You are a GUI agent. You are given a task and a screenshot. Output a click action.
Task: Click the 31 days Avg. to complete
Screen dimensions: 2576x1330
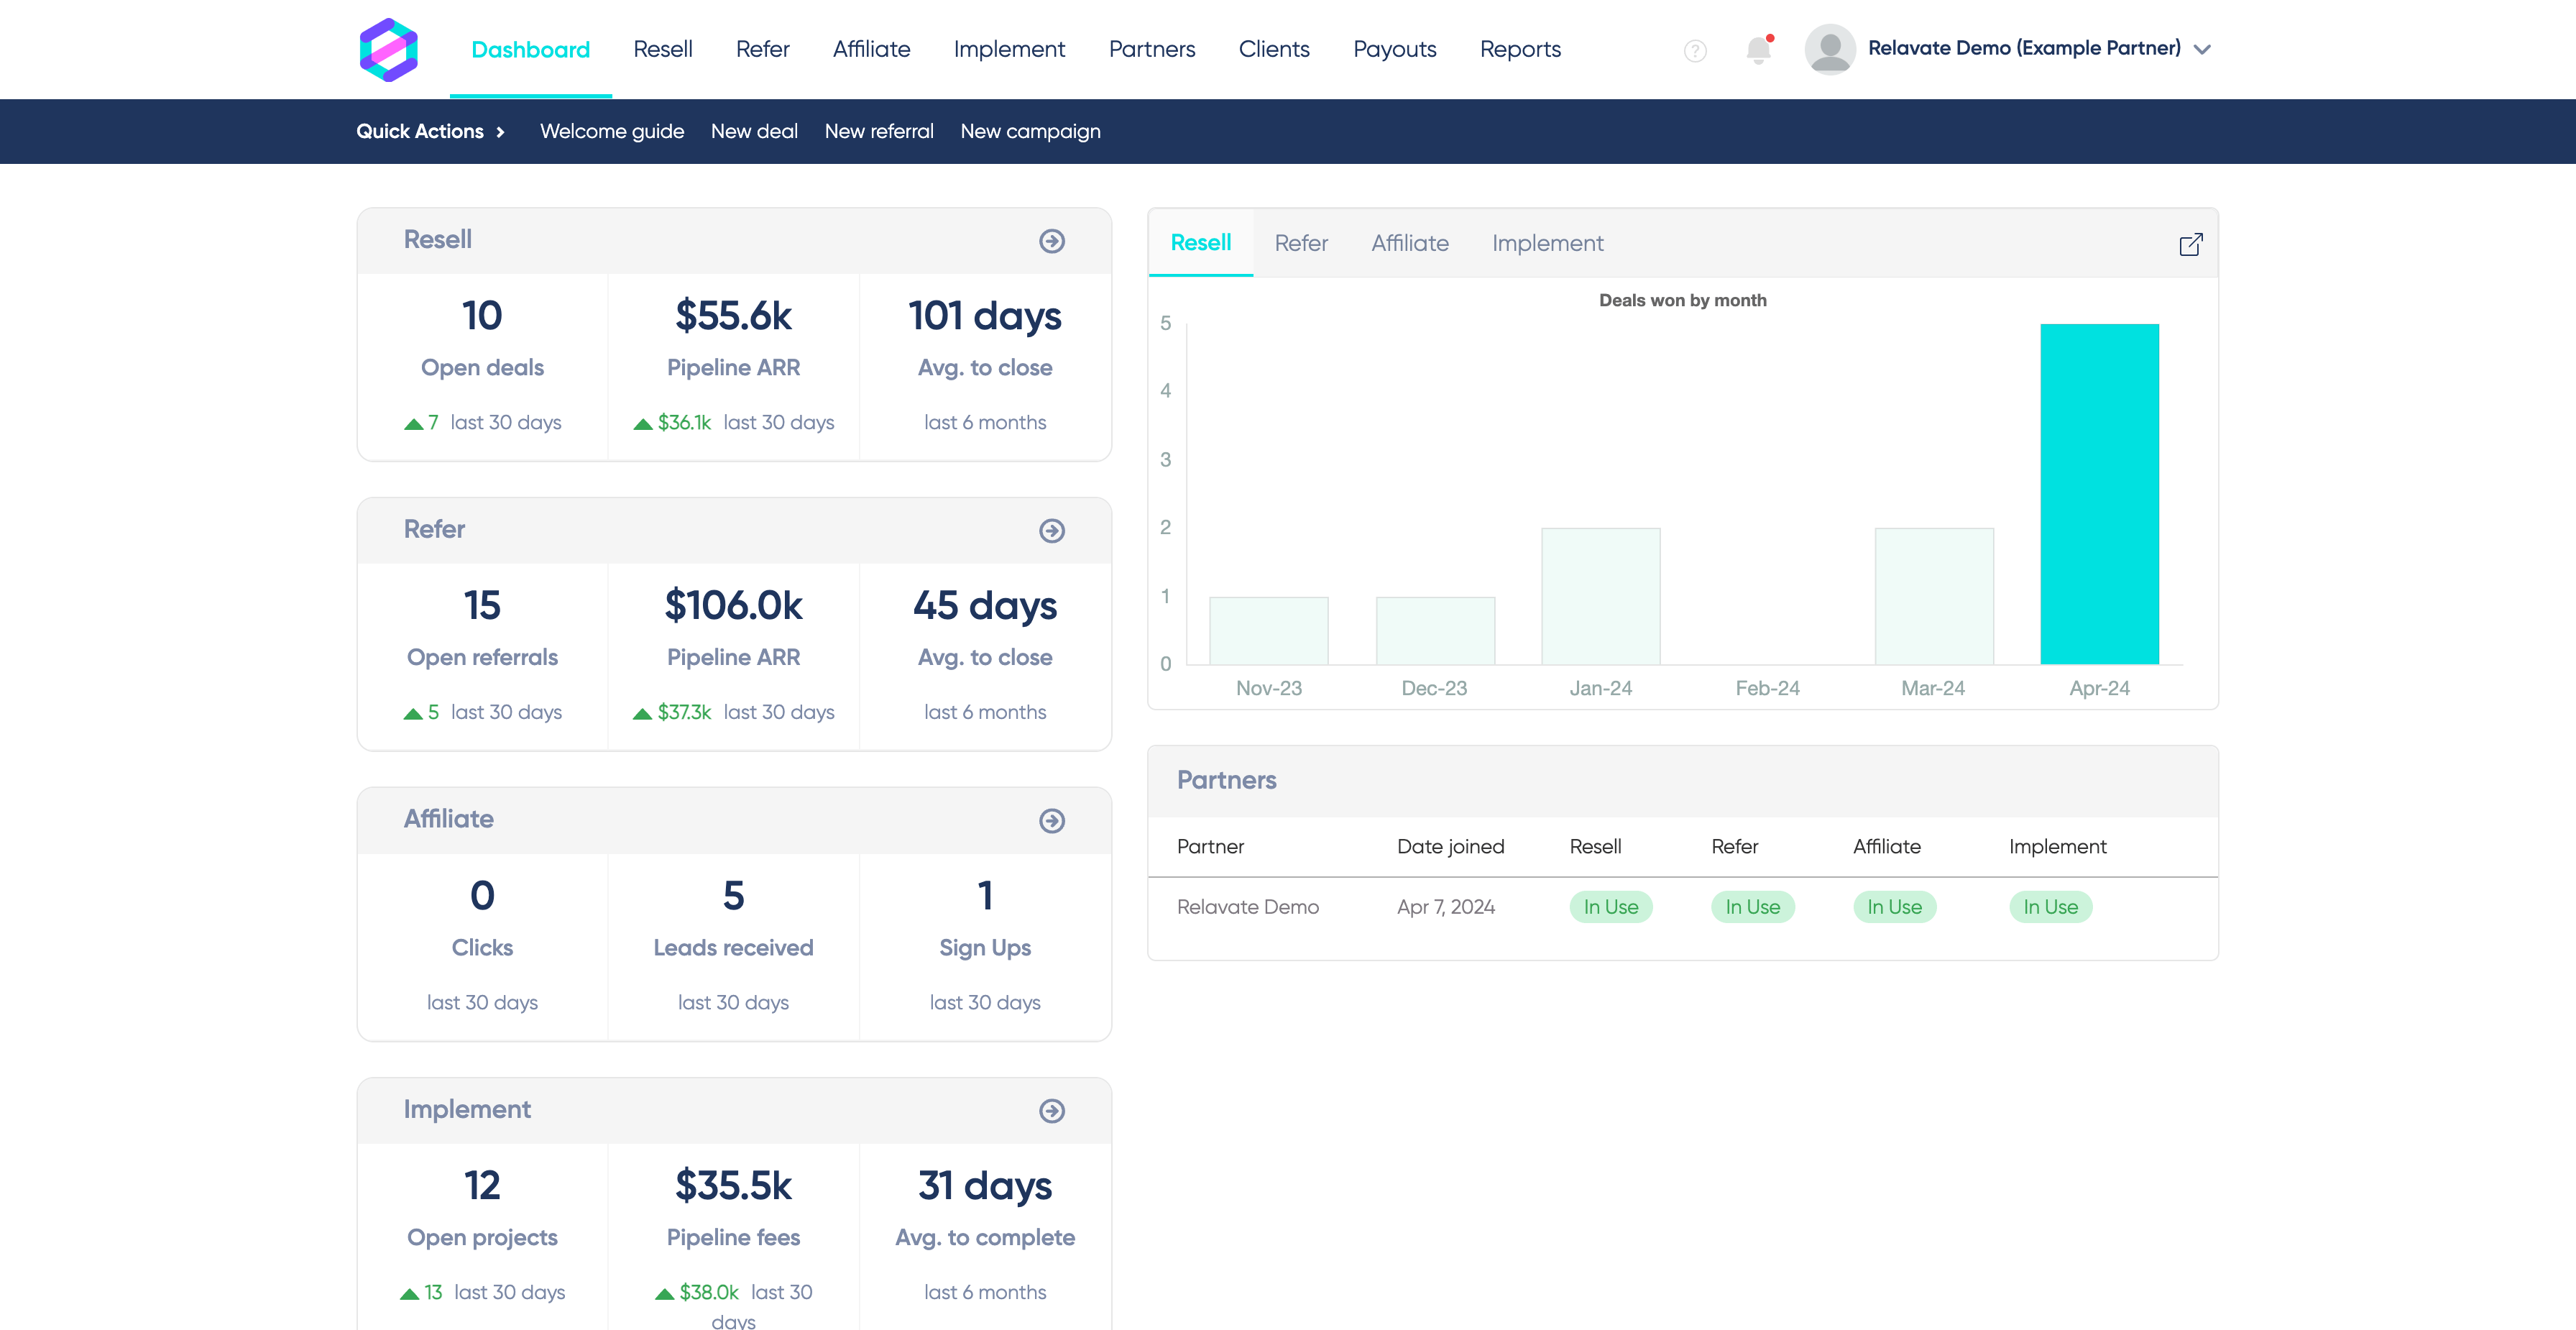point(984,1210)
